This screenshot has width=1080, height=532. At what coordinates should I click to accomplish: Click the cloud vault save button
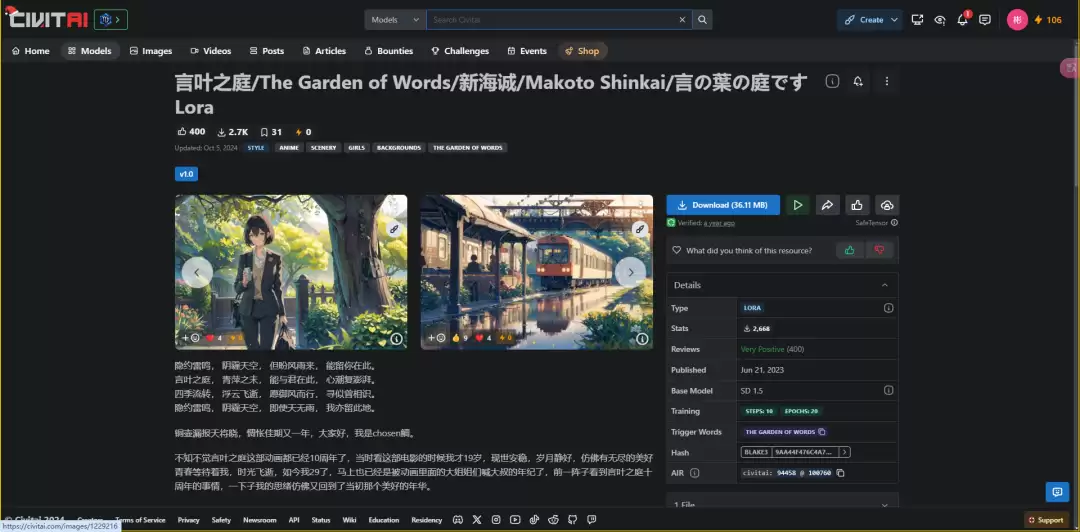[887, 205]
